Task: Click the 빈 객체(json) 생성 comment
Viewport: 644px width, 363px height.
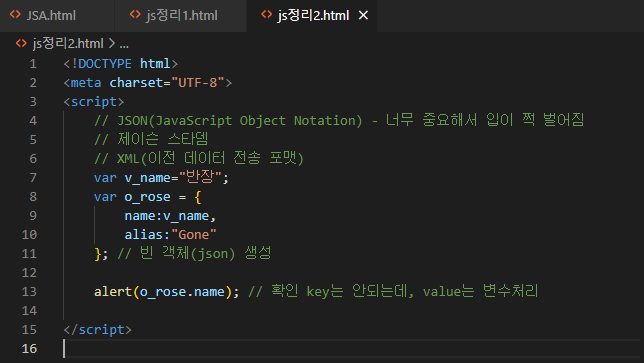Action: [x=194, y=253]
